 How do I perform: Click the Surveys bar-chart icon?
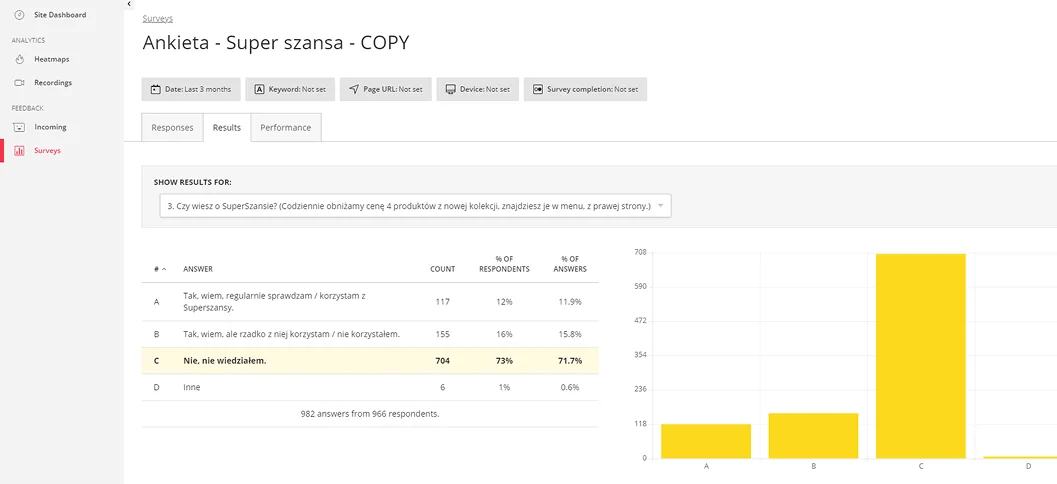[20, 150]
